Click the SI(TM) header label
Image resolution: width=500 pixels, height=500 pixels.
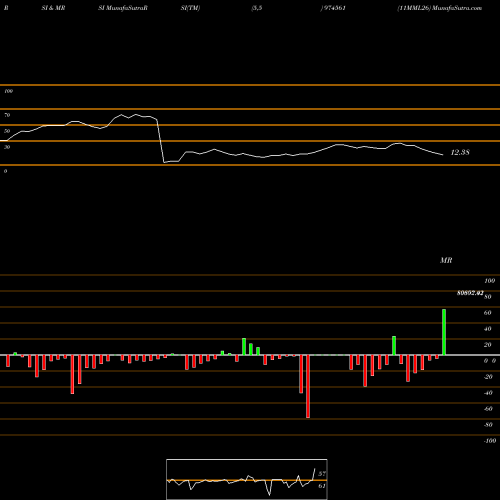pos(190,8)
